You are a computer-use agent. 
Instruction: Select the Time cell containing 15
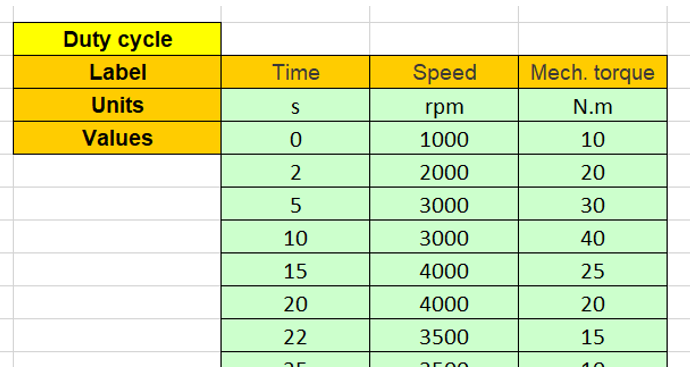point(295,270)
